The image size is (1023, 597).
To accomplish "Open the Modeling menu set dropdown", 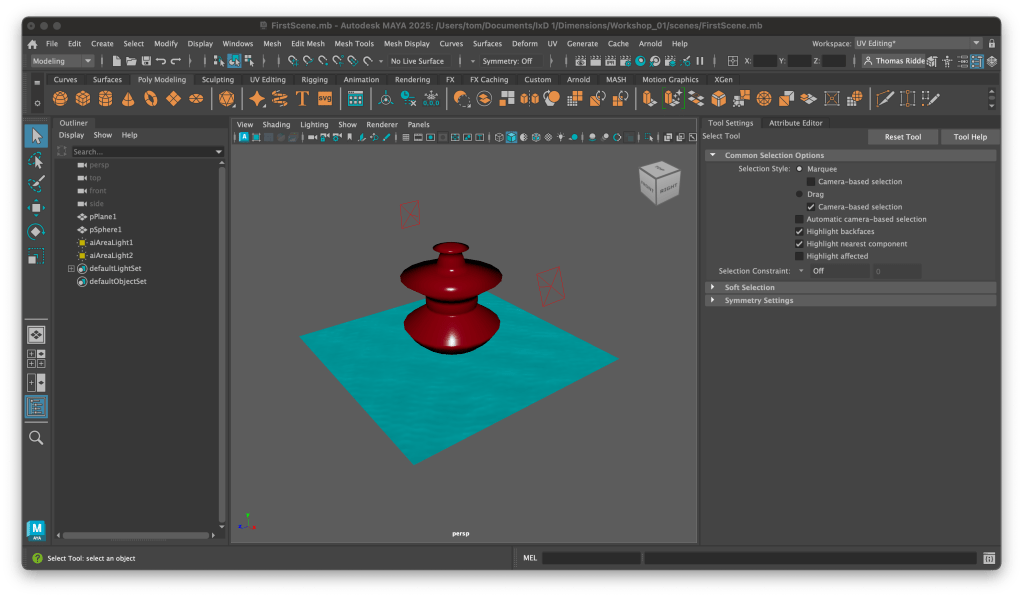I will 62,61.
